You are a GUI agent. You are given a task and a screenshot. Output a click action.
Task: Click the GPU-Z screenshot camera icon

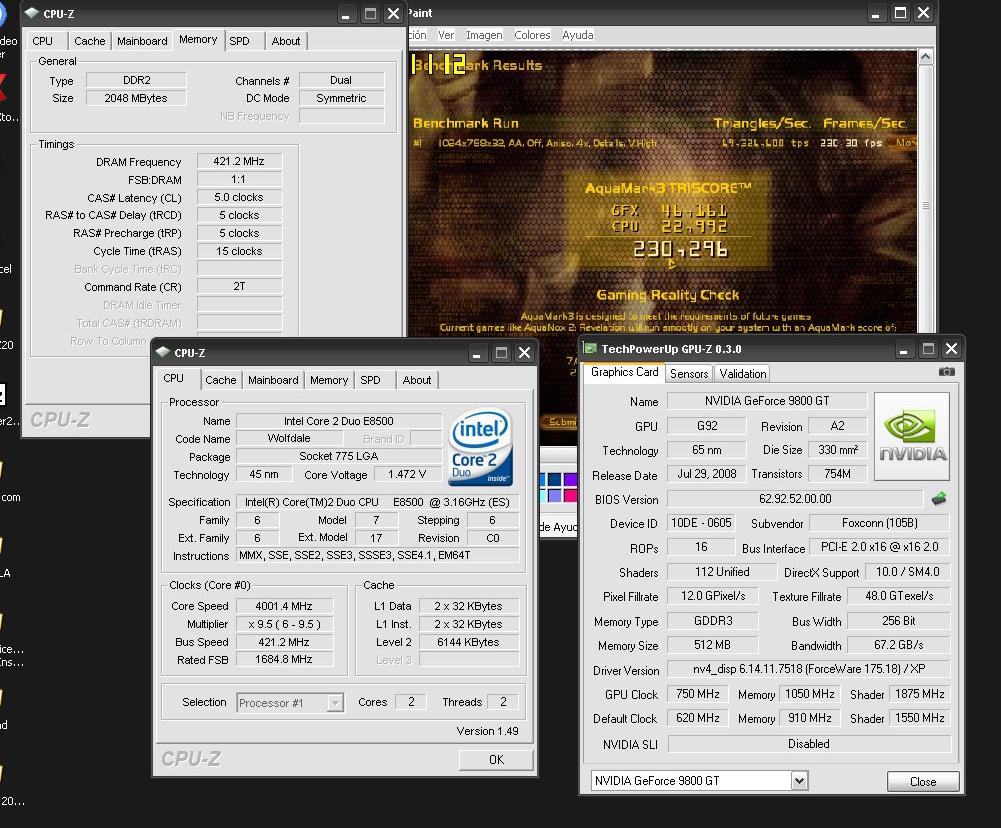pyautogui.click(x=946, y=372)
